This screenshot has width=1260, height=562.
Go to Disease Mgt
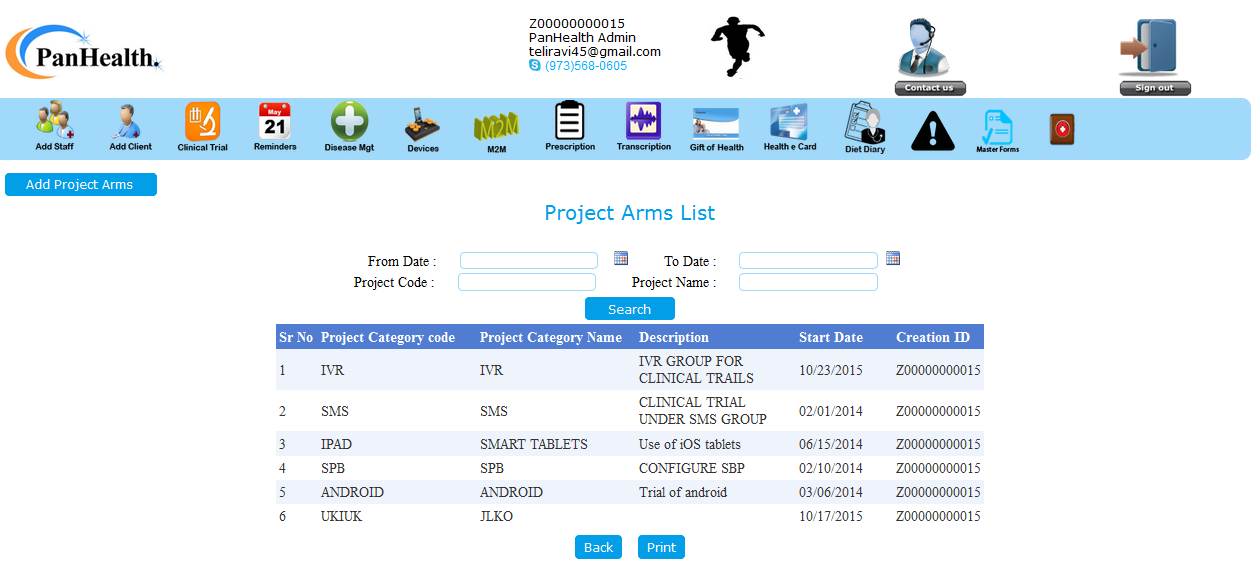(349, 123)
